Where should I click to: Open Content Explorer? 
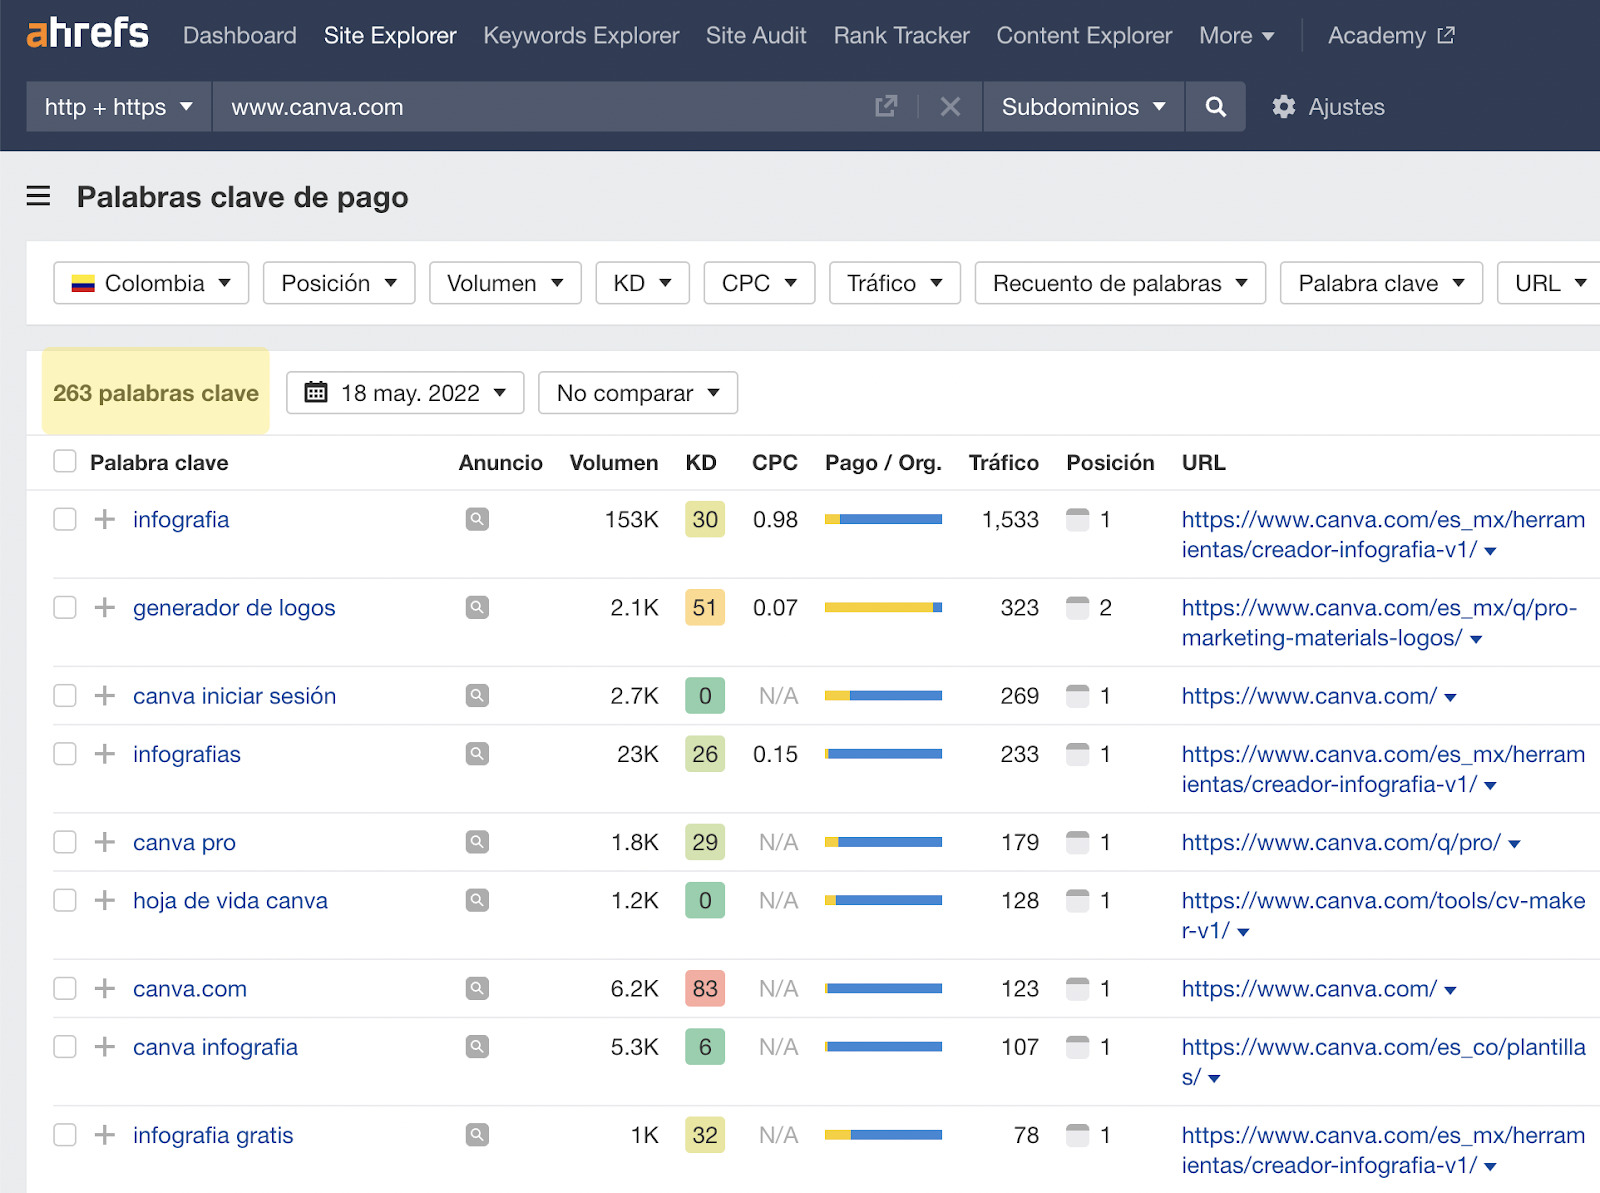(x=1084, y=36)
